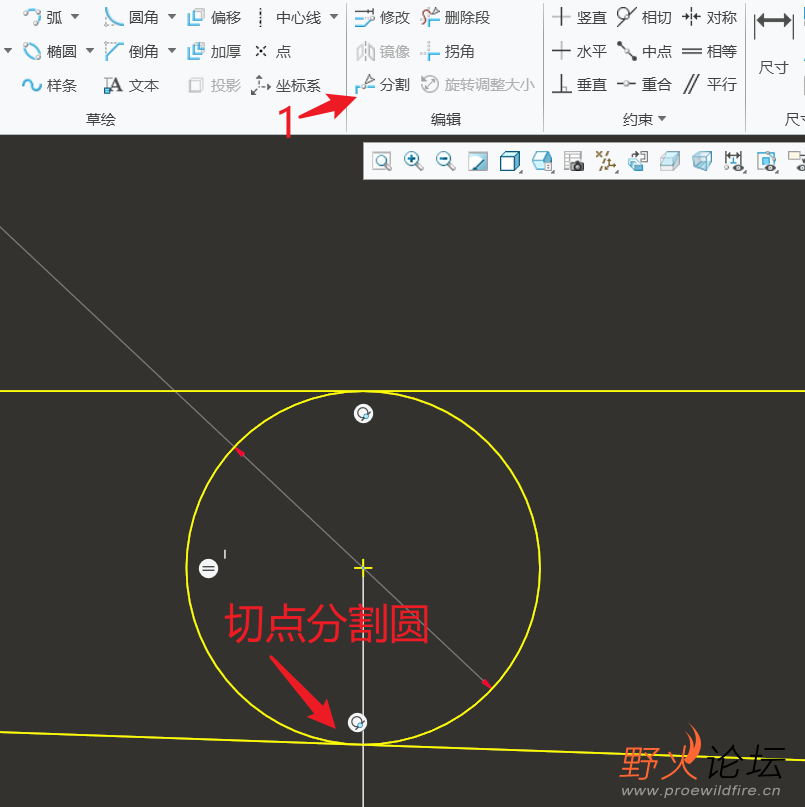Toggle the shaded closed loops icon
Screen dimensions: 805x807
pyautogui.click(x=670, y=161)
